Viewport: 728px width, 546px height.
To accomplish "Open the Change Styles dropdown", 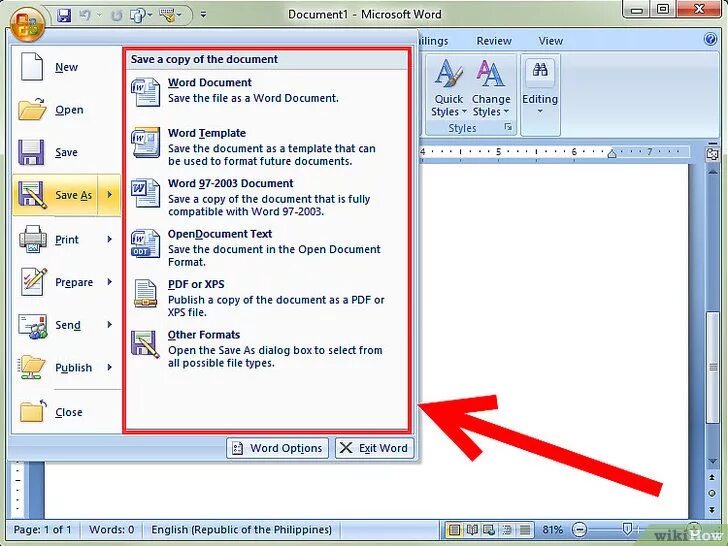I will click(491, 88).
